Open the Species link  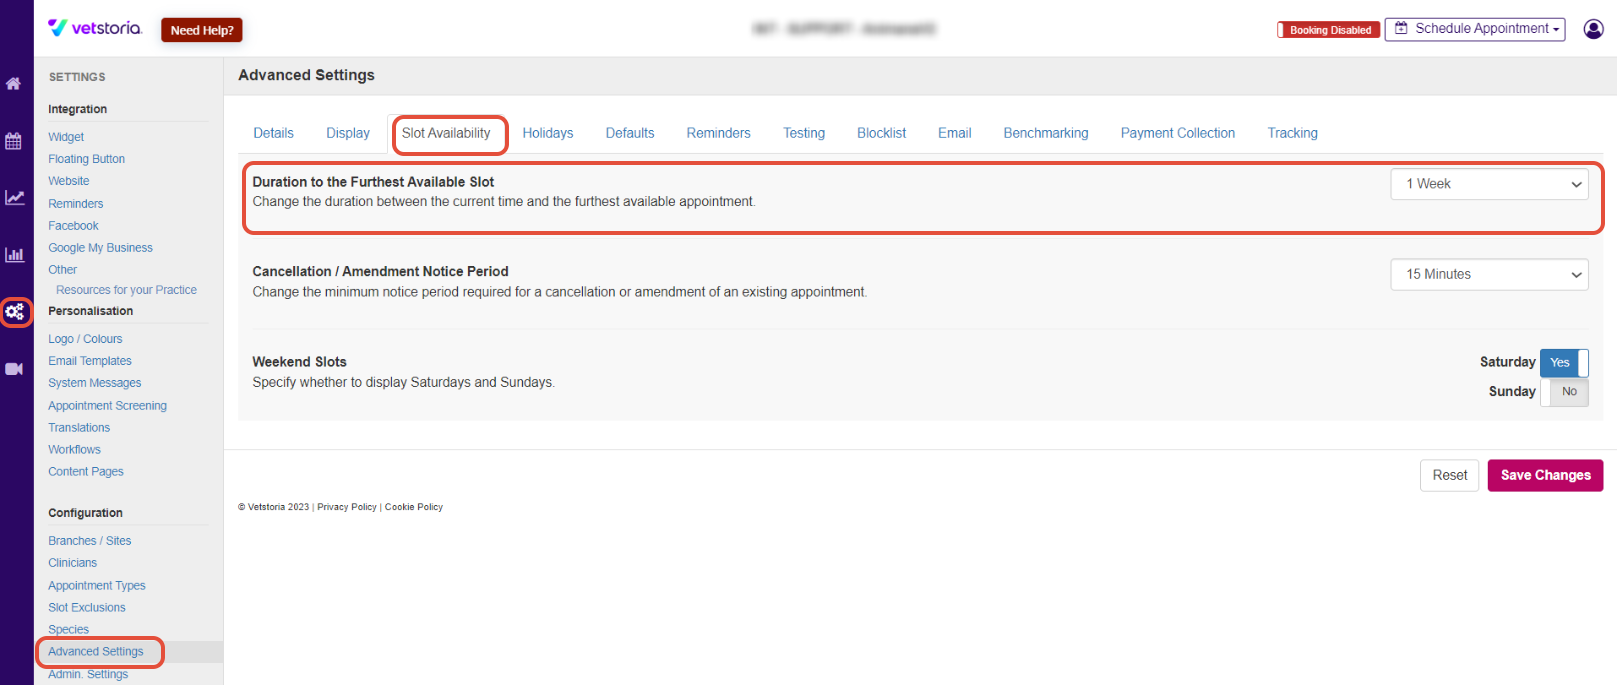pyautogui.click(x=69, y=630)
